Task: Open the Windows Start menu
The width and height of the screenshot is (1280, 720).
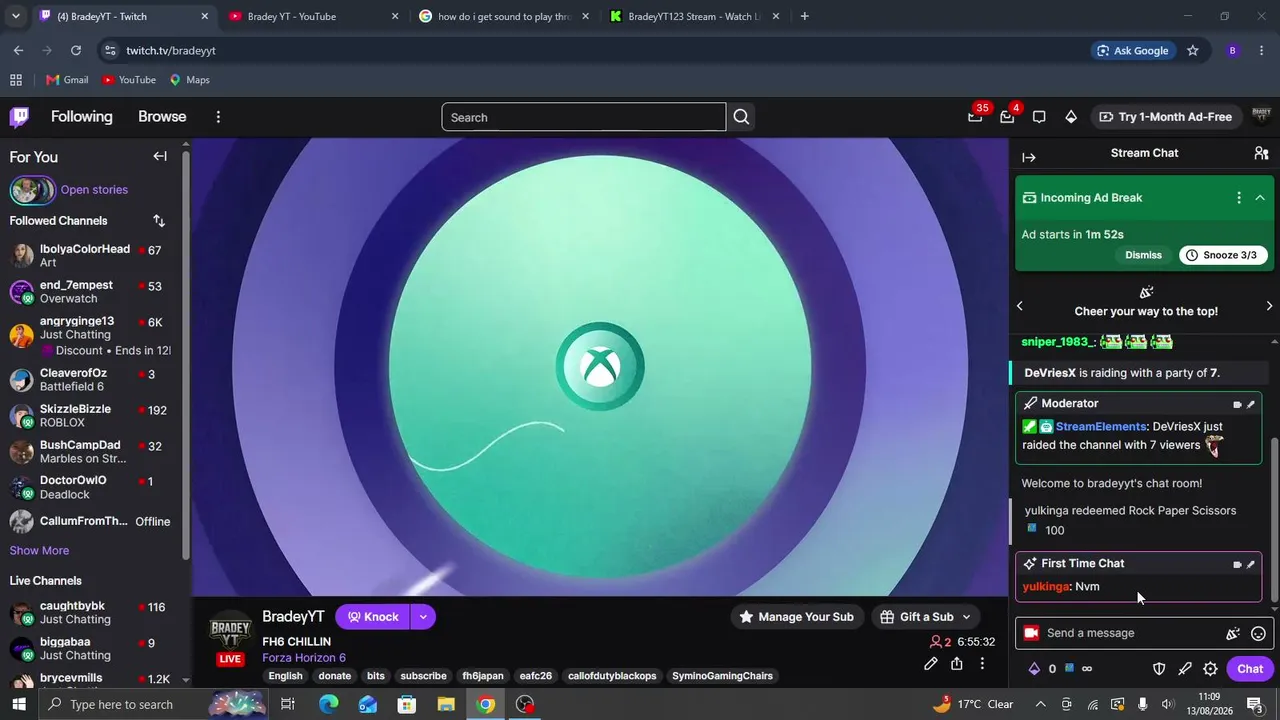Action: [19, 704]
